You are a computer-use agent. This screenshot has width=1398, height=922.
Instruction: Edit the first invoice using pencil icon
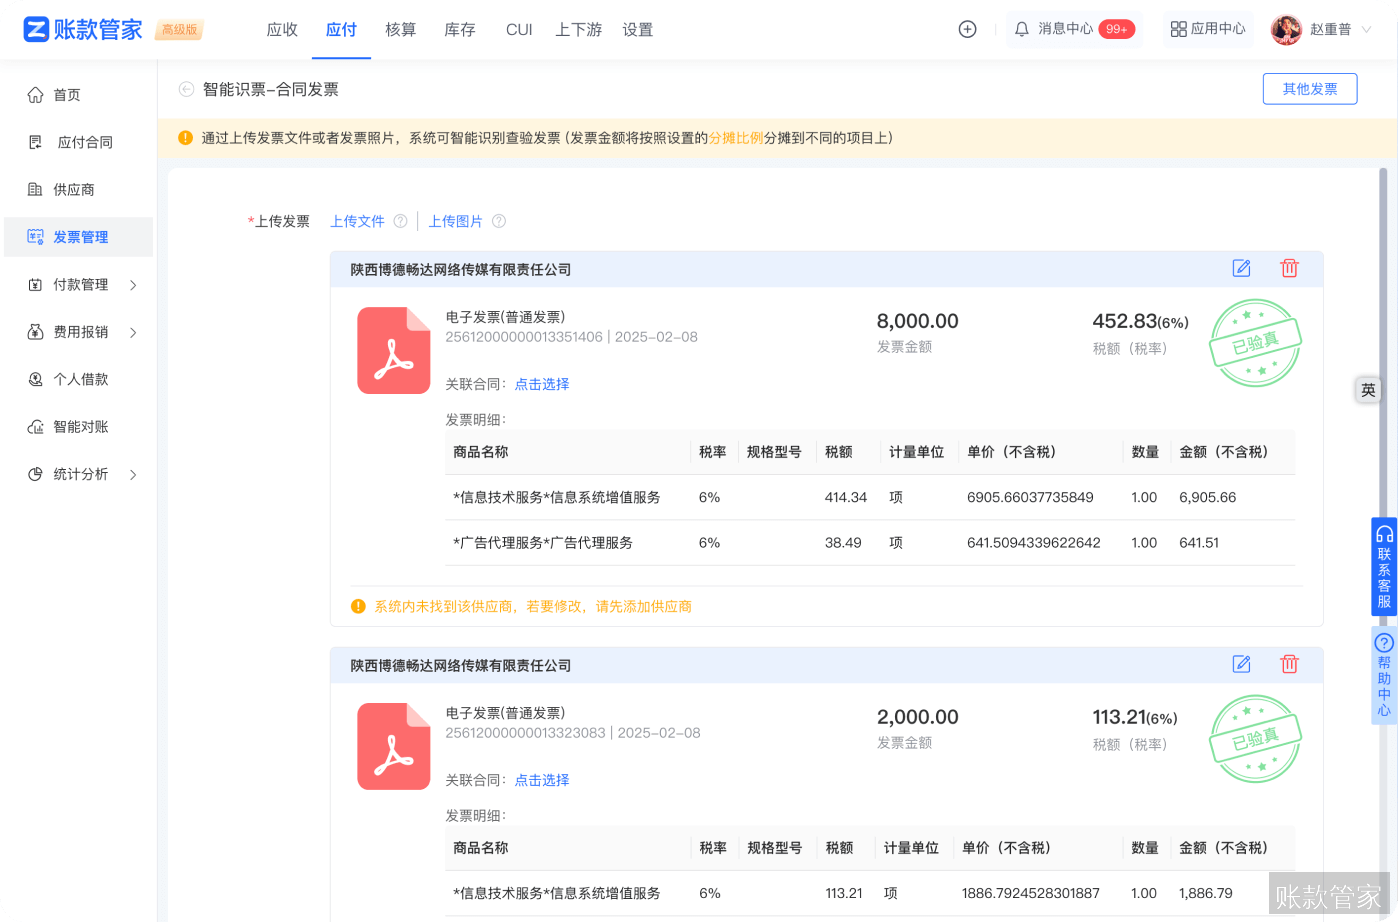(1241, 268)
